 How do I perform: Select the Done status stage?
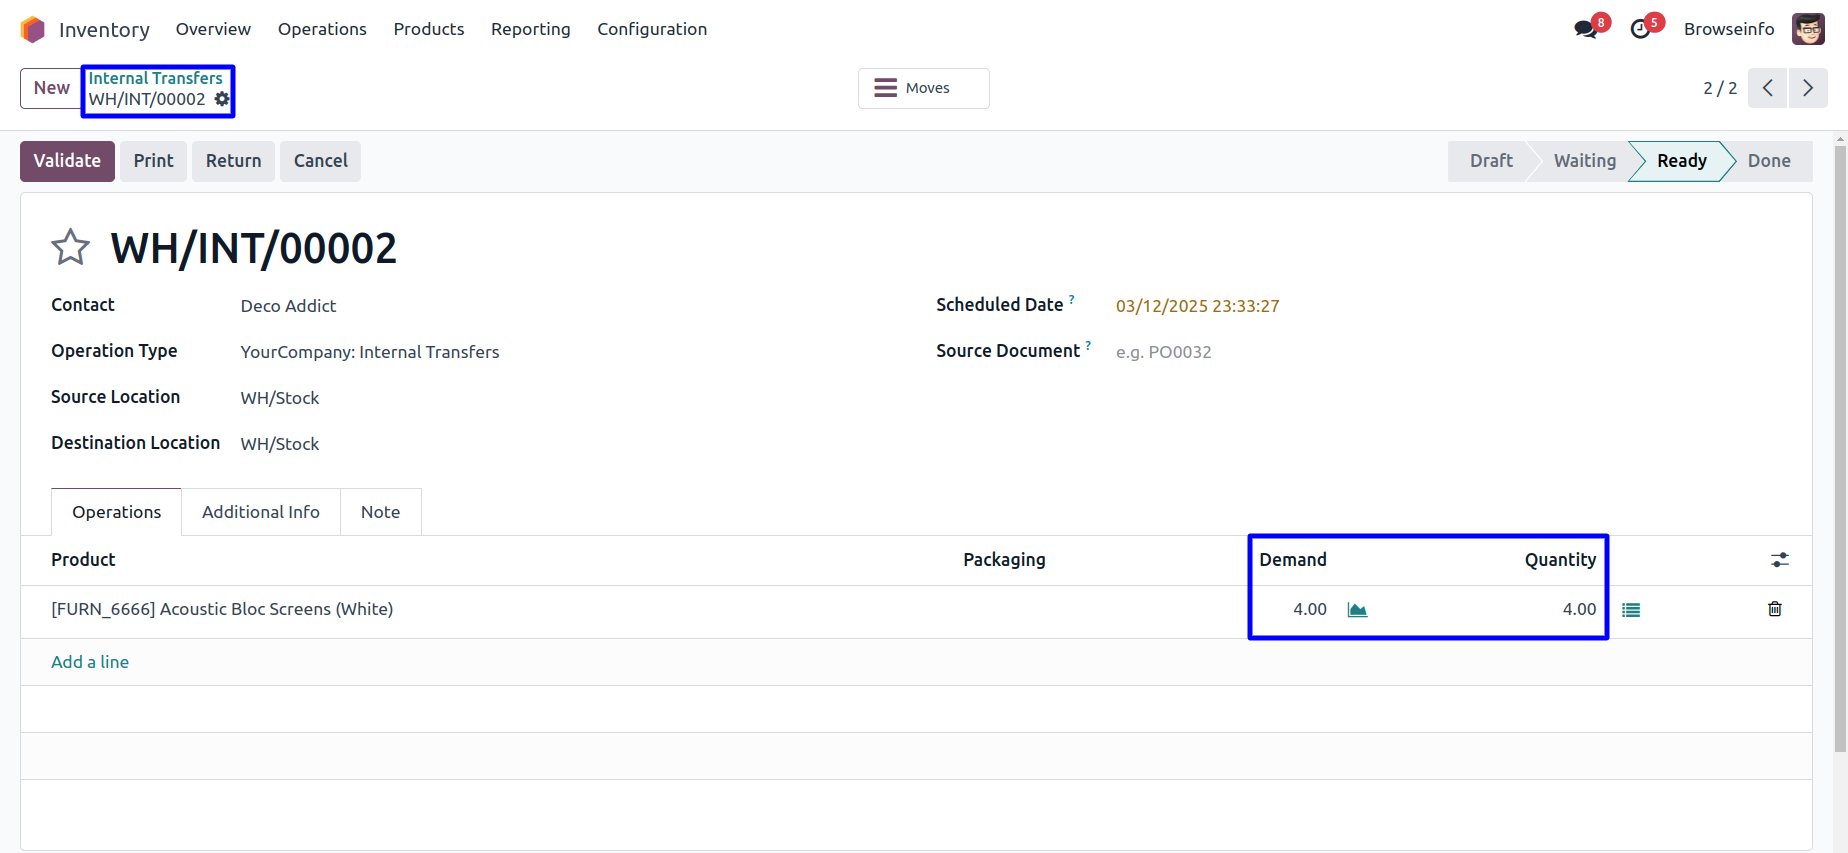tap(1768, 161)
